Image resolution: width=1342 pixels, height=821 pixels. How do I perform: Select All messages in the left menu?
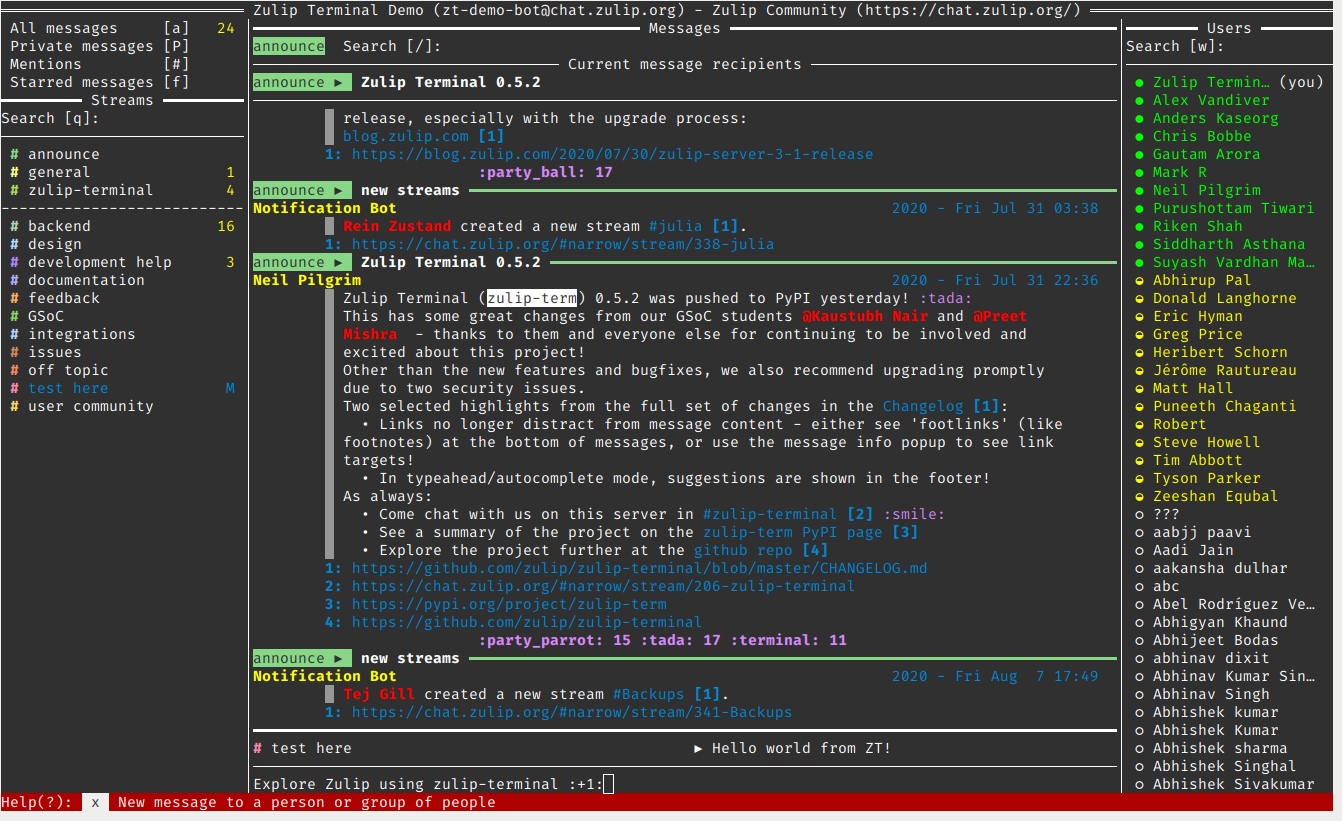tap(60, 27)
